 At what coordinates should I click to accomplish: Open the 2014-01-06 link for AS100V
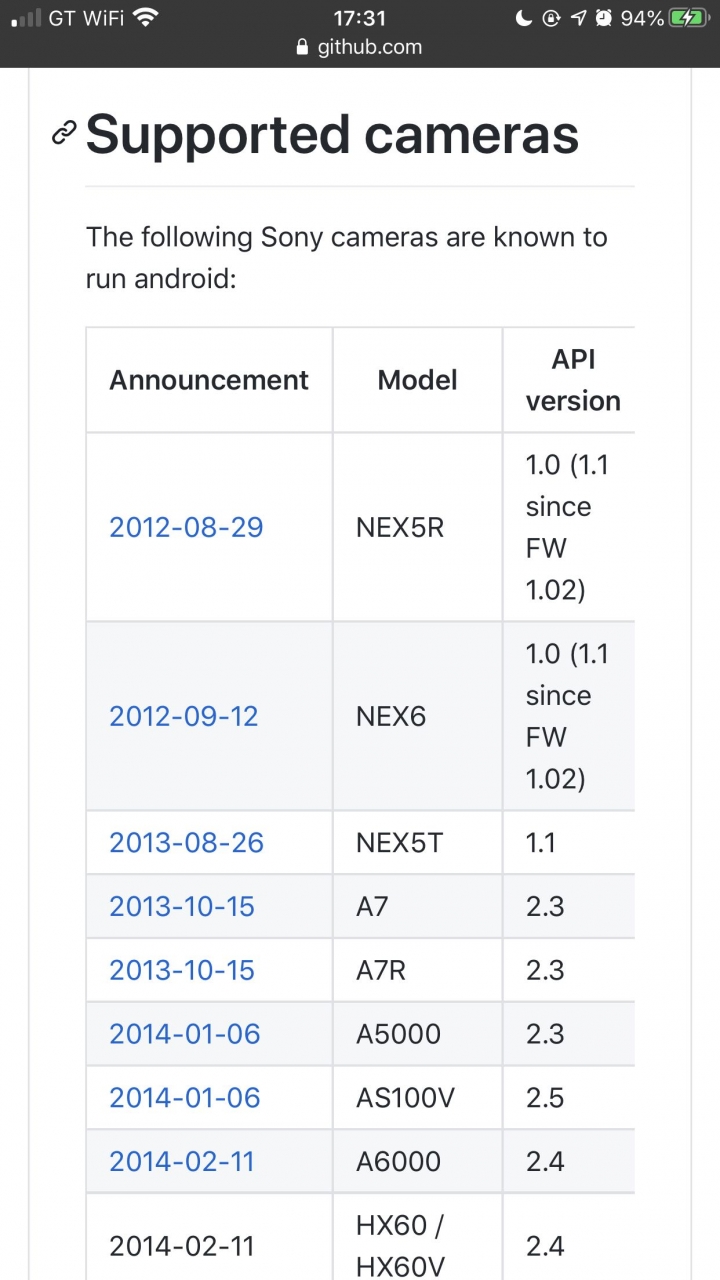(x=185, y=1098)
